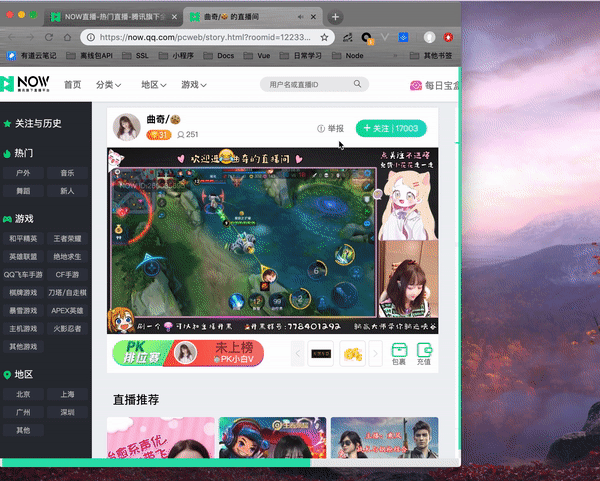Open the 小程序 bookmark folder
The width and height of the screenshot is (600, 481).
coord(176,55)
